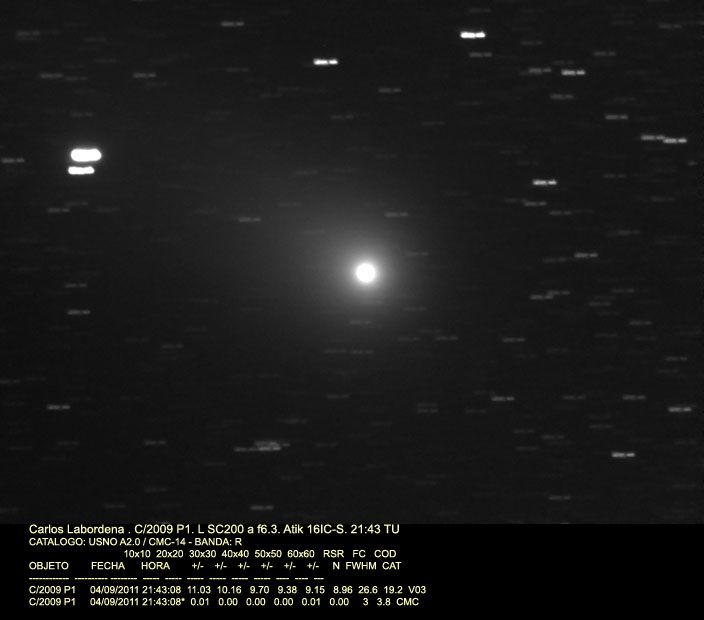
Task: Click the FC value '19.2'
Action: point(393,589)
